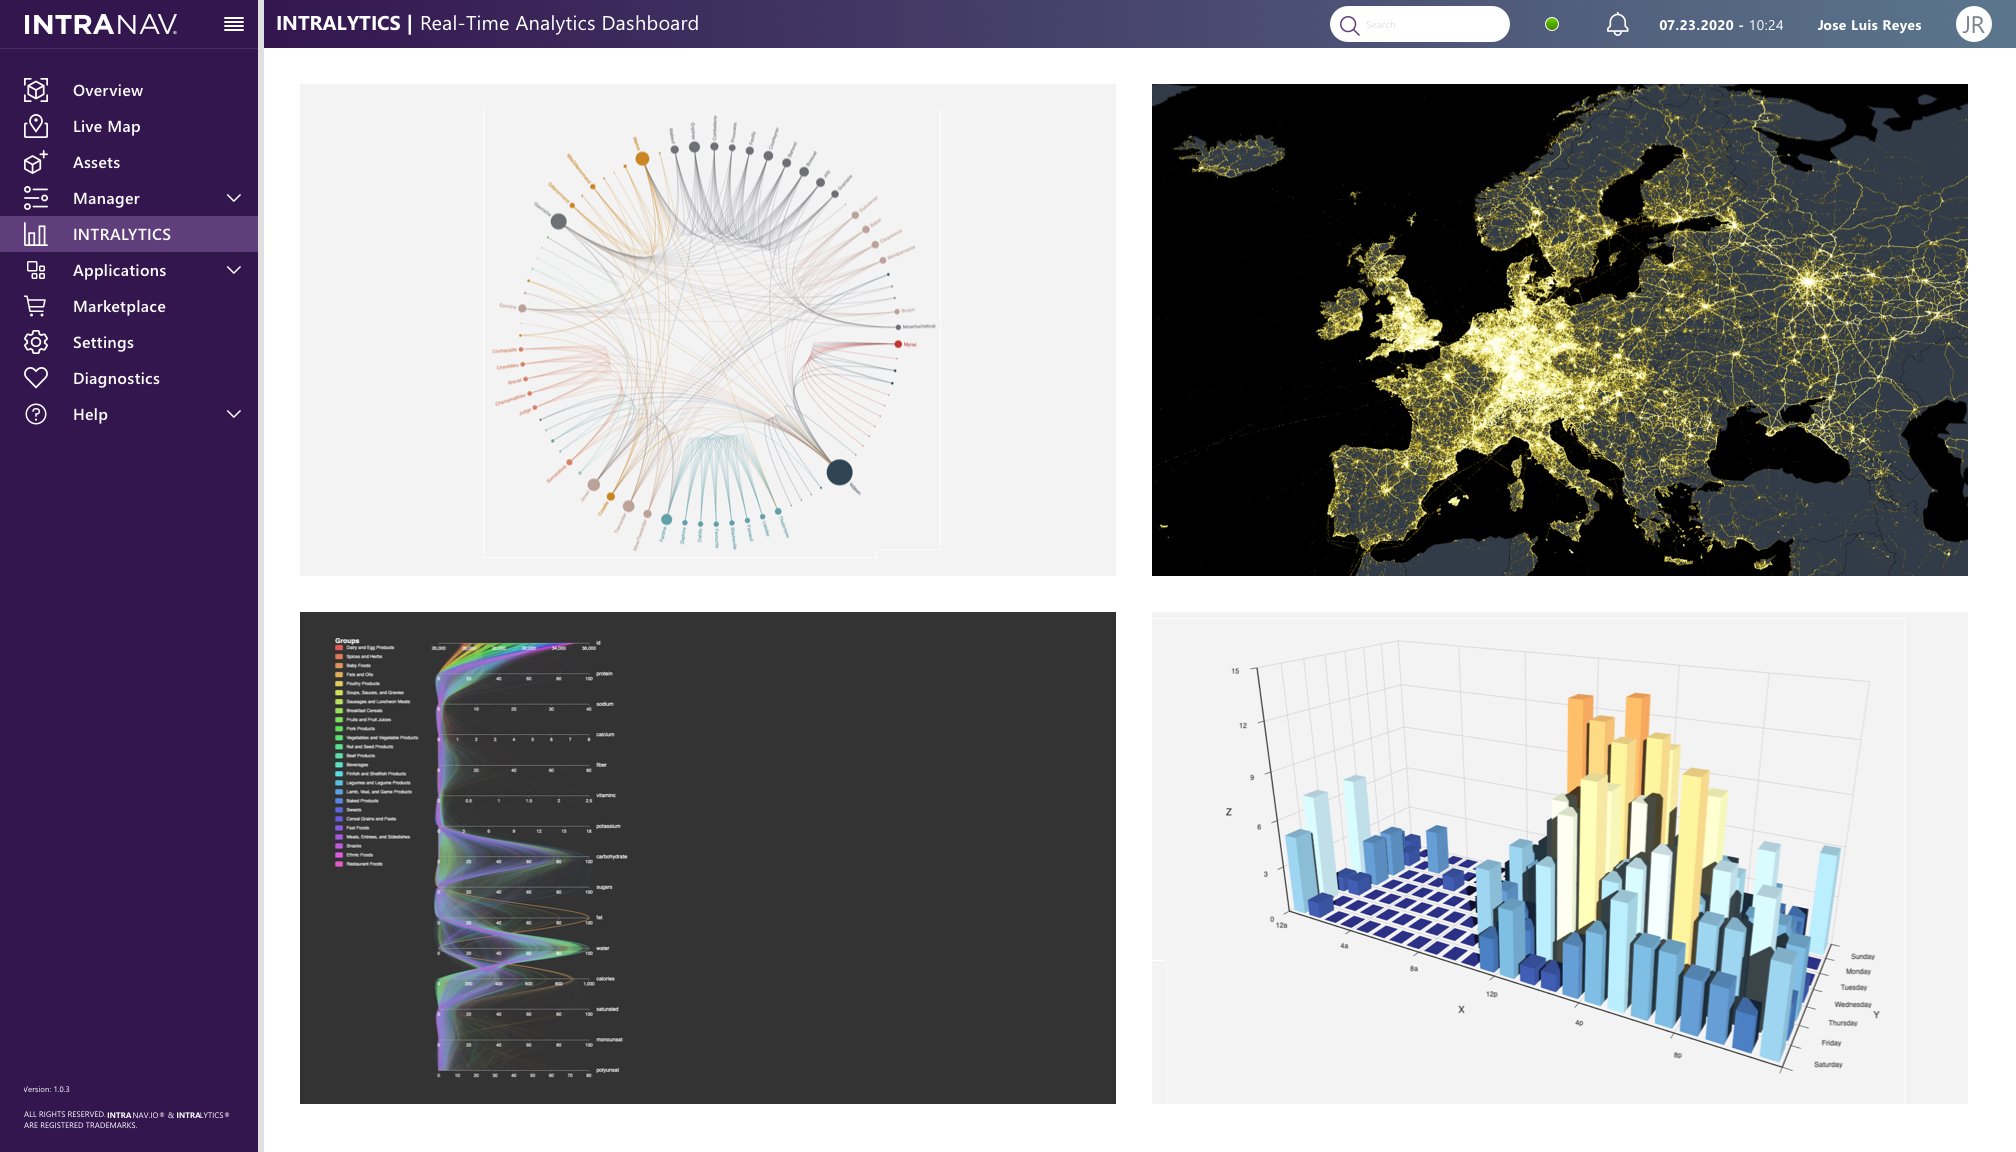This screenshot has width=2016, height=1152.
Task: Click the Overview cube icon
Action: (x=36, y=90)
